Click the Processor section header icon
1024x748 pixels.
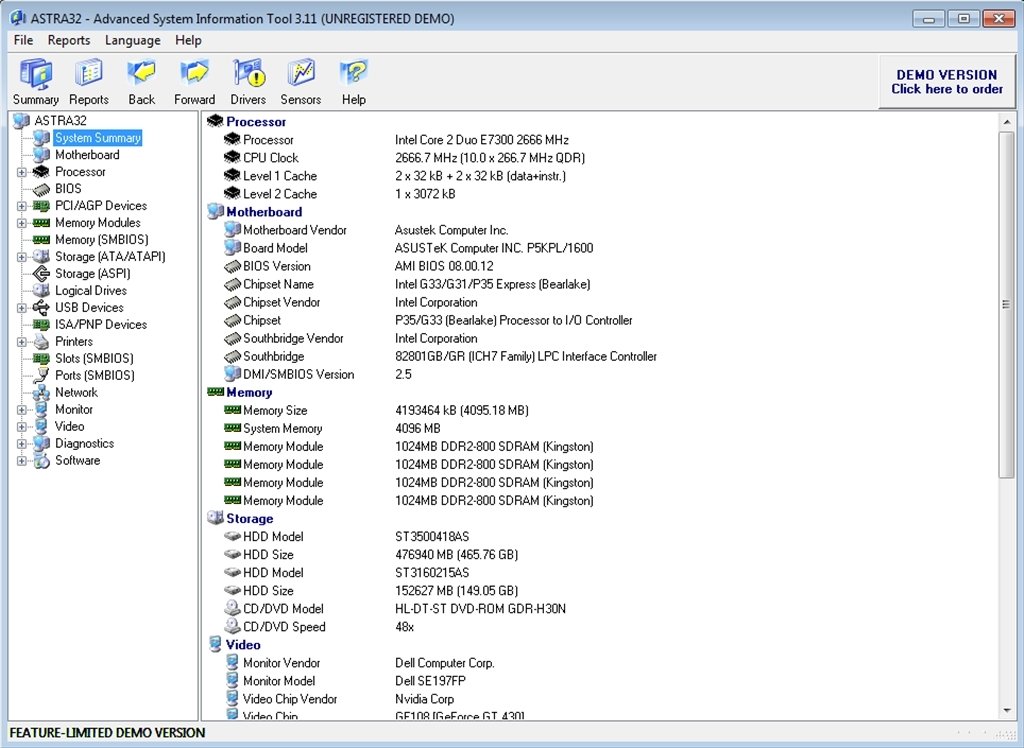coord(216,122)
